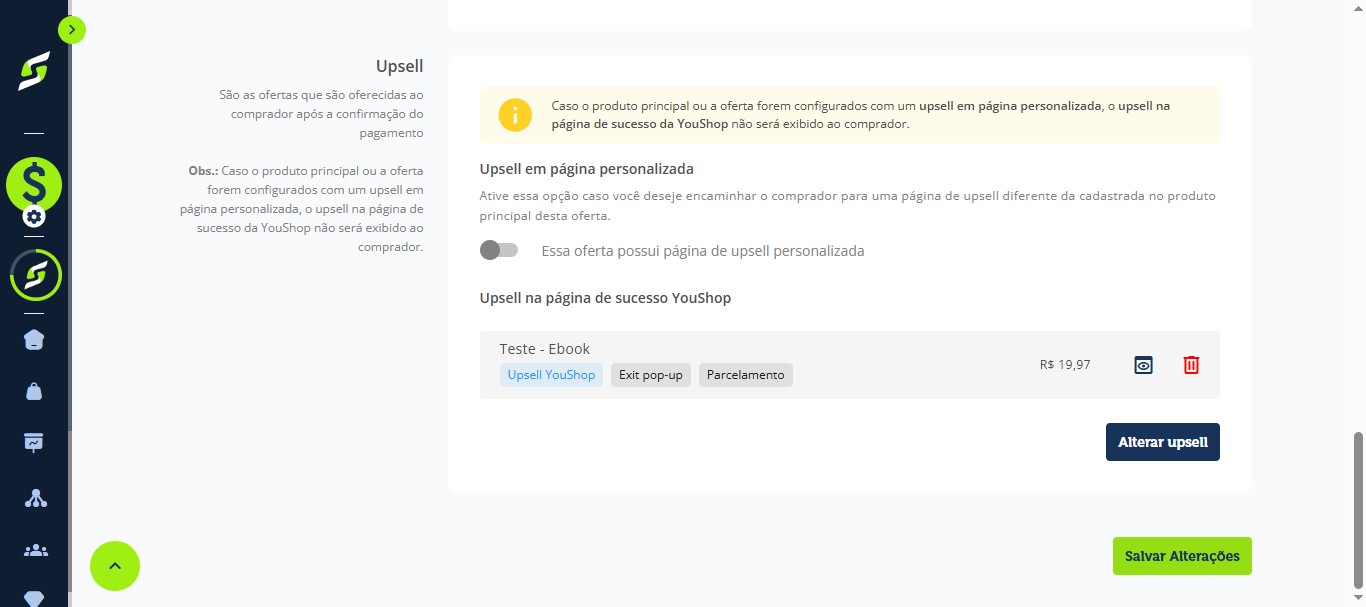The width and height of the screenshot is (1366, 607).
Task: Click the Upsell YouShop tag
Action: click(x=551, y=375)
